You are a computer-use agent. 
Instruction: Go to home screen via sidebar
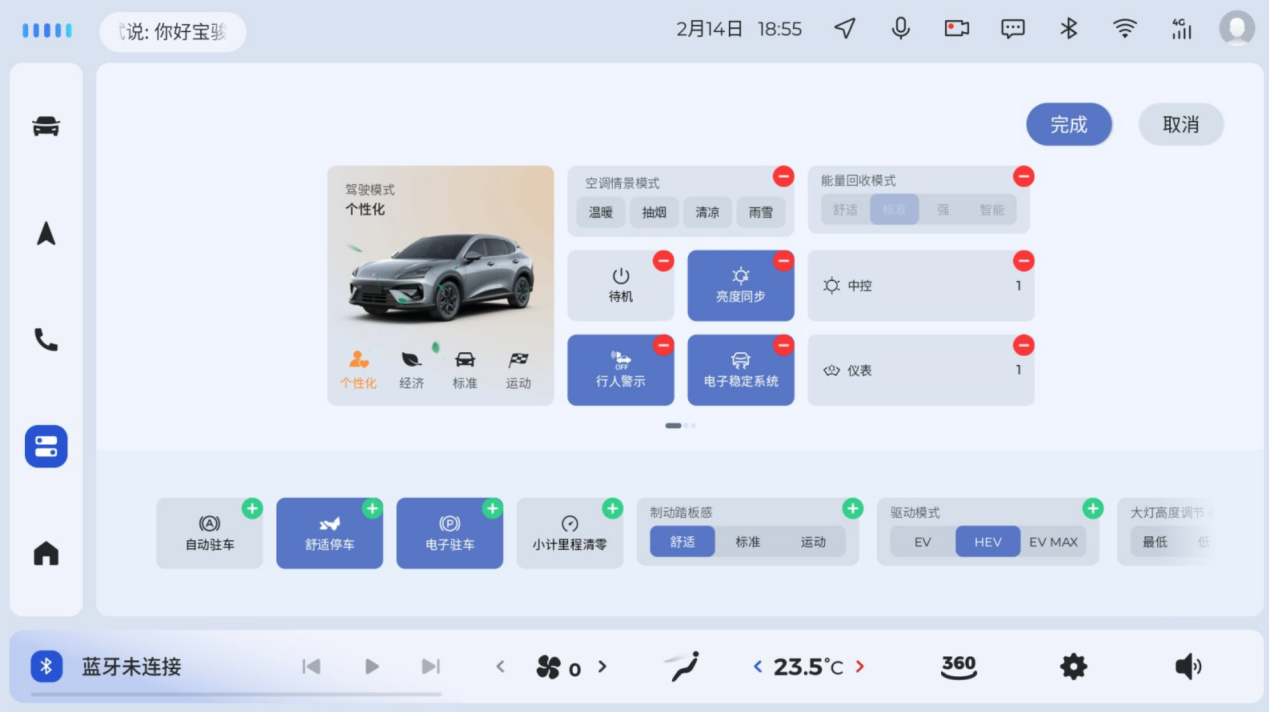coord(46,553)
